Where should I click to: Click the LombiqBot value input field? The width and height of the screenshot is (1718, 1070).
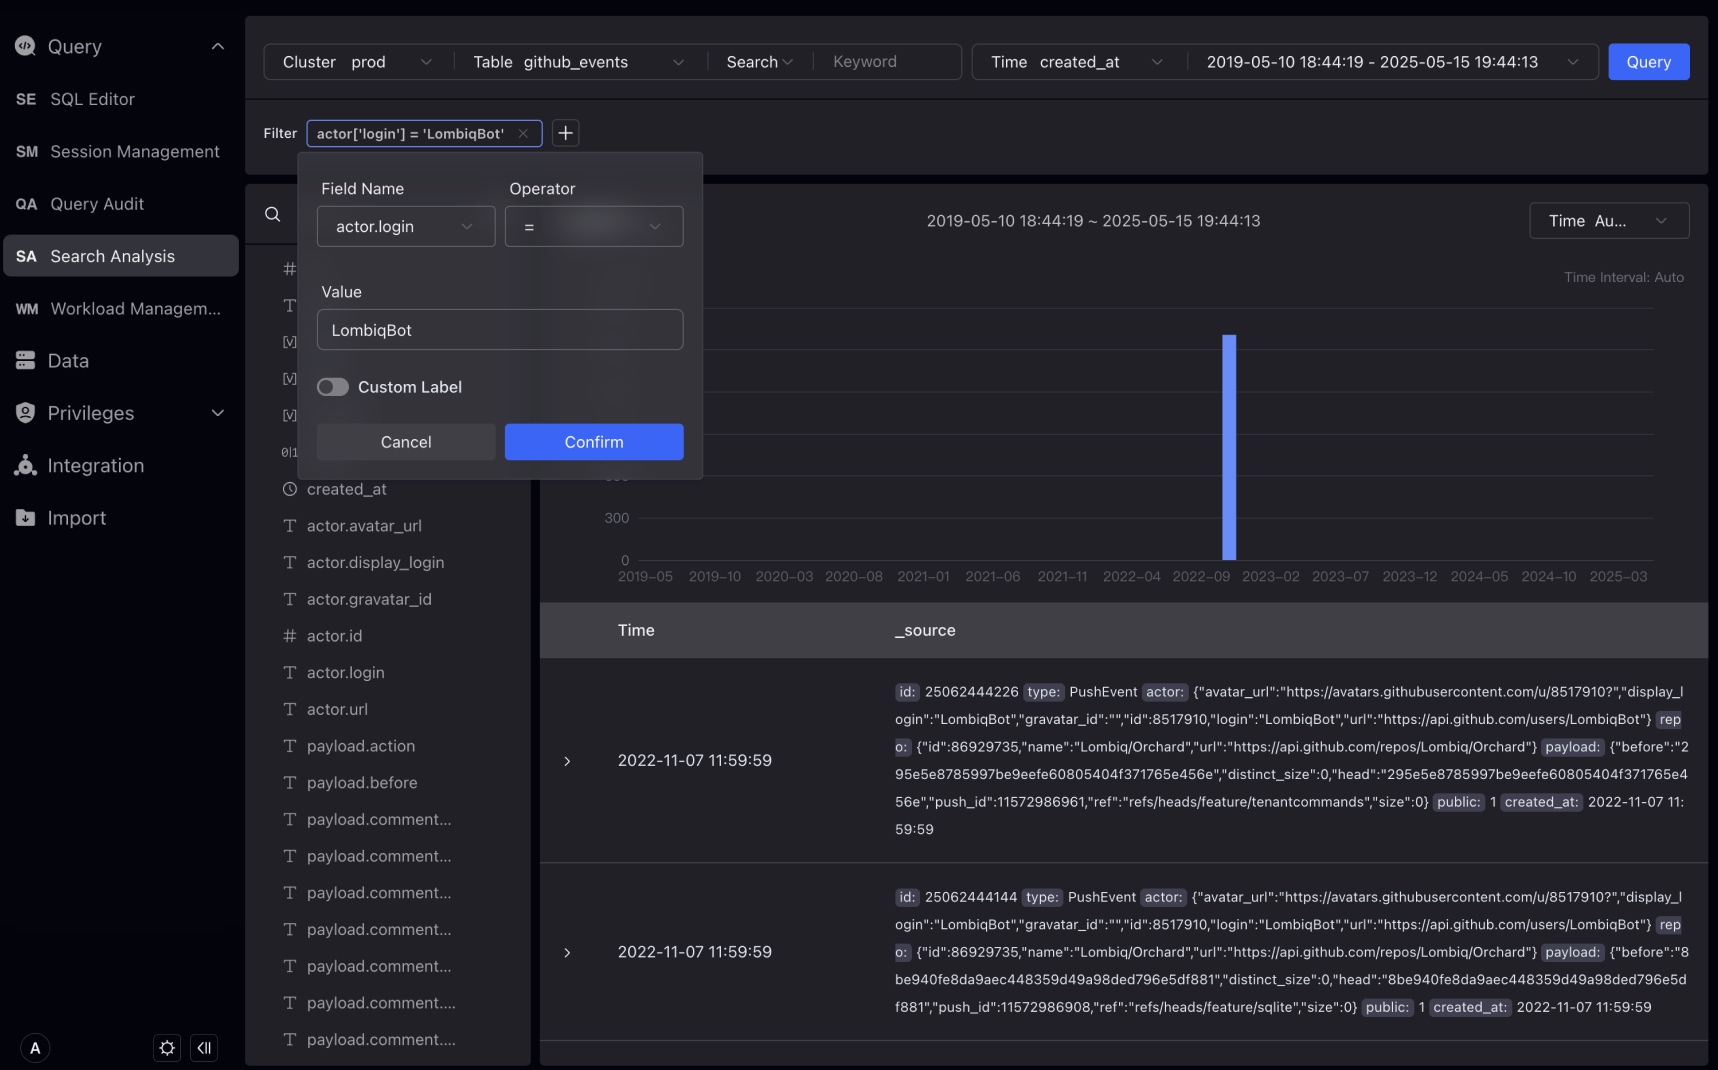tap(499, 330)
